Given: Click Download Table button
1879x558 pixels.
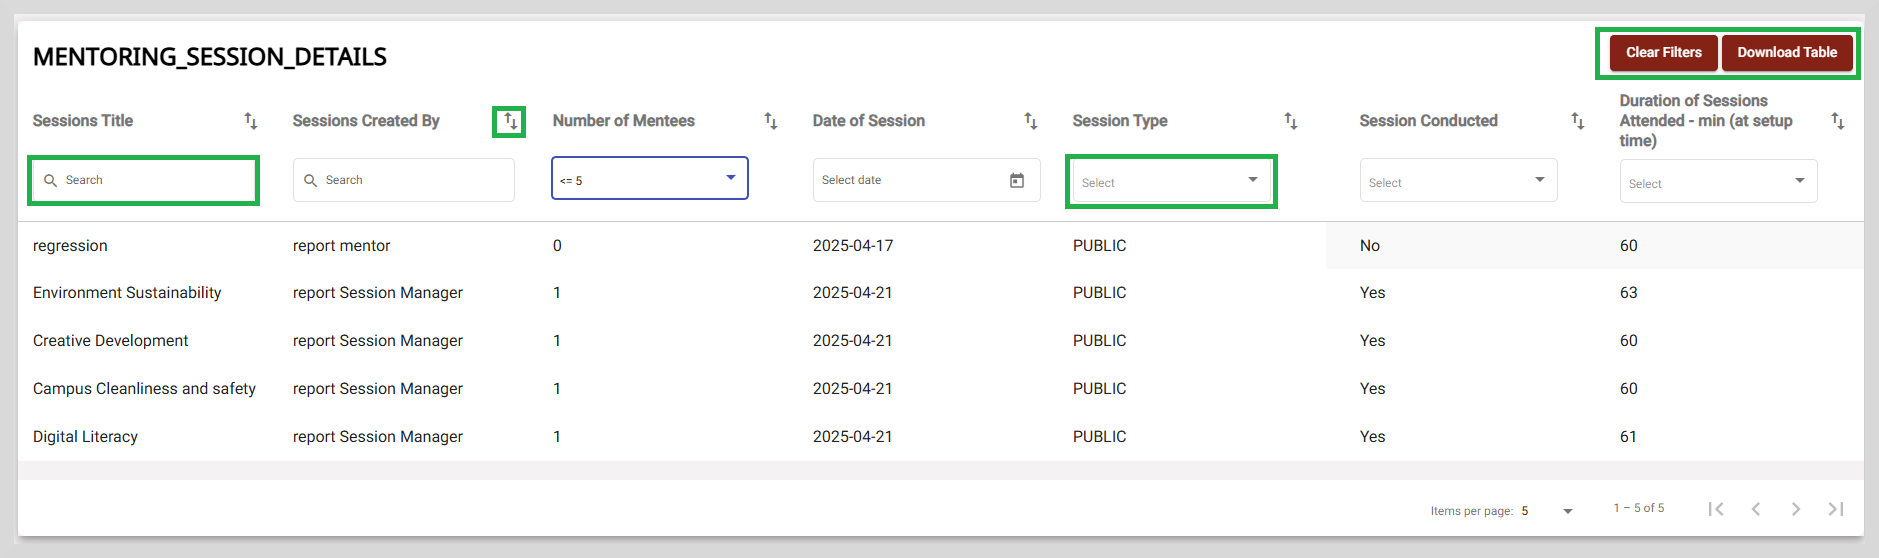Looking at the screenshot, I should (1787, 53).
